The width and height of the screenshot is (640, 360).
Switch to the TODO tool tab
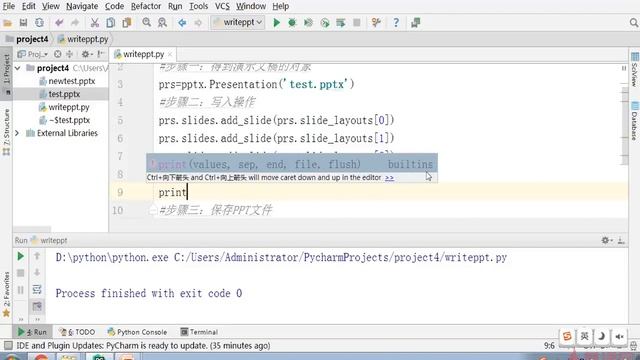[x=77, y=332]
